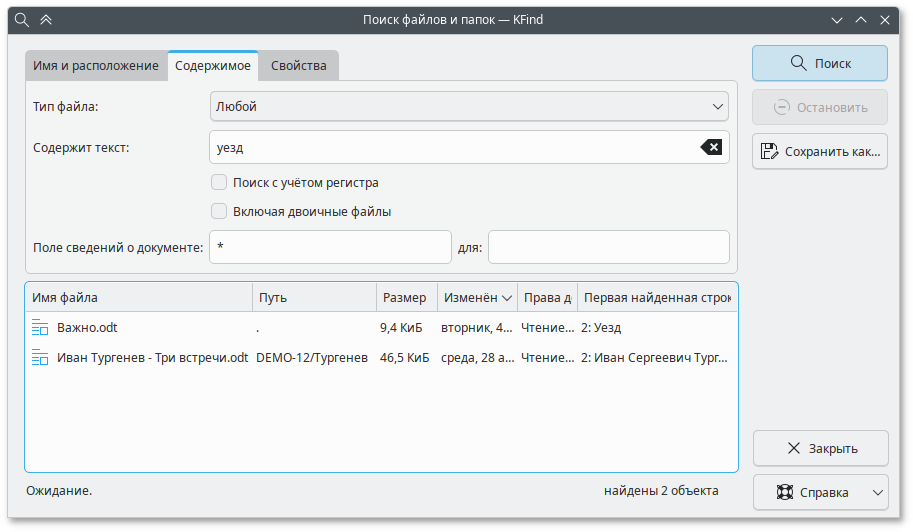
Task: Switch to Имя и расположение tab
Action: pyautogui.click(x=96, y=66)
